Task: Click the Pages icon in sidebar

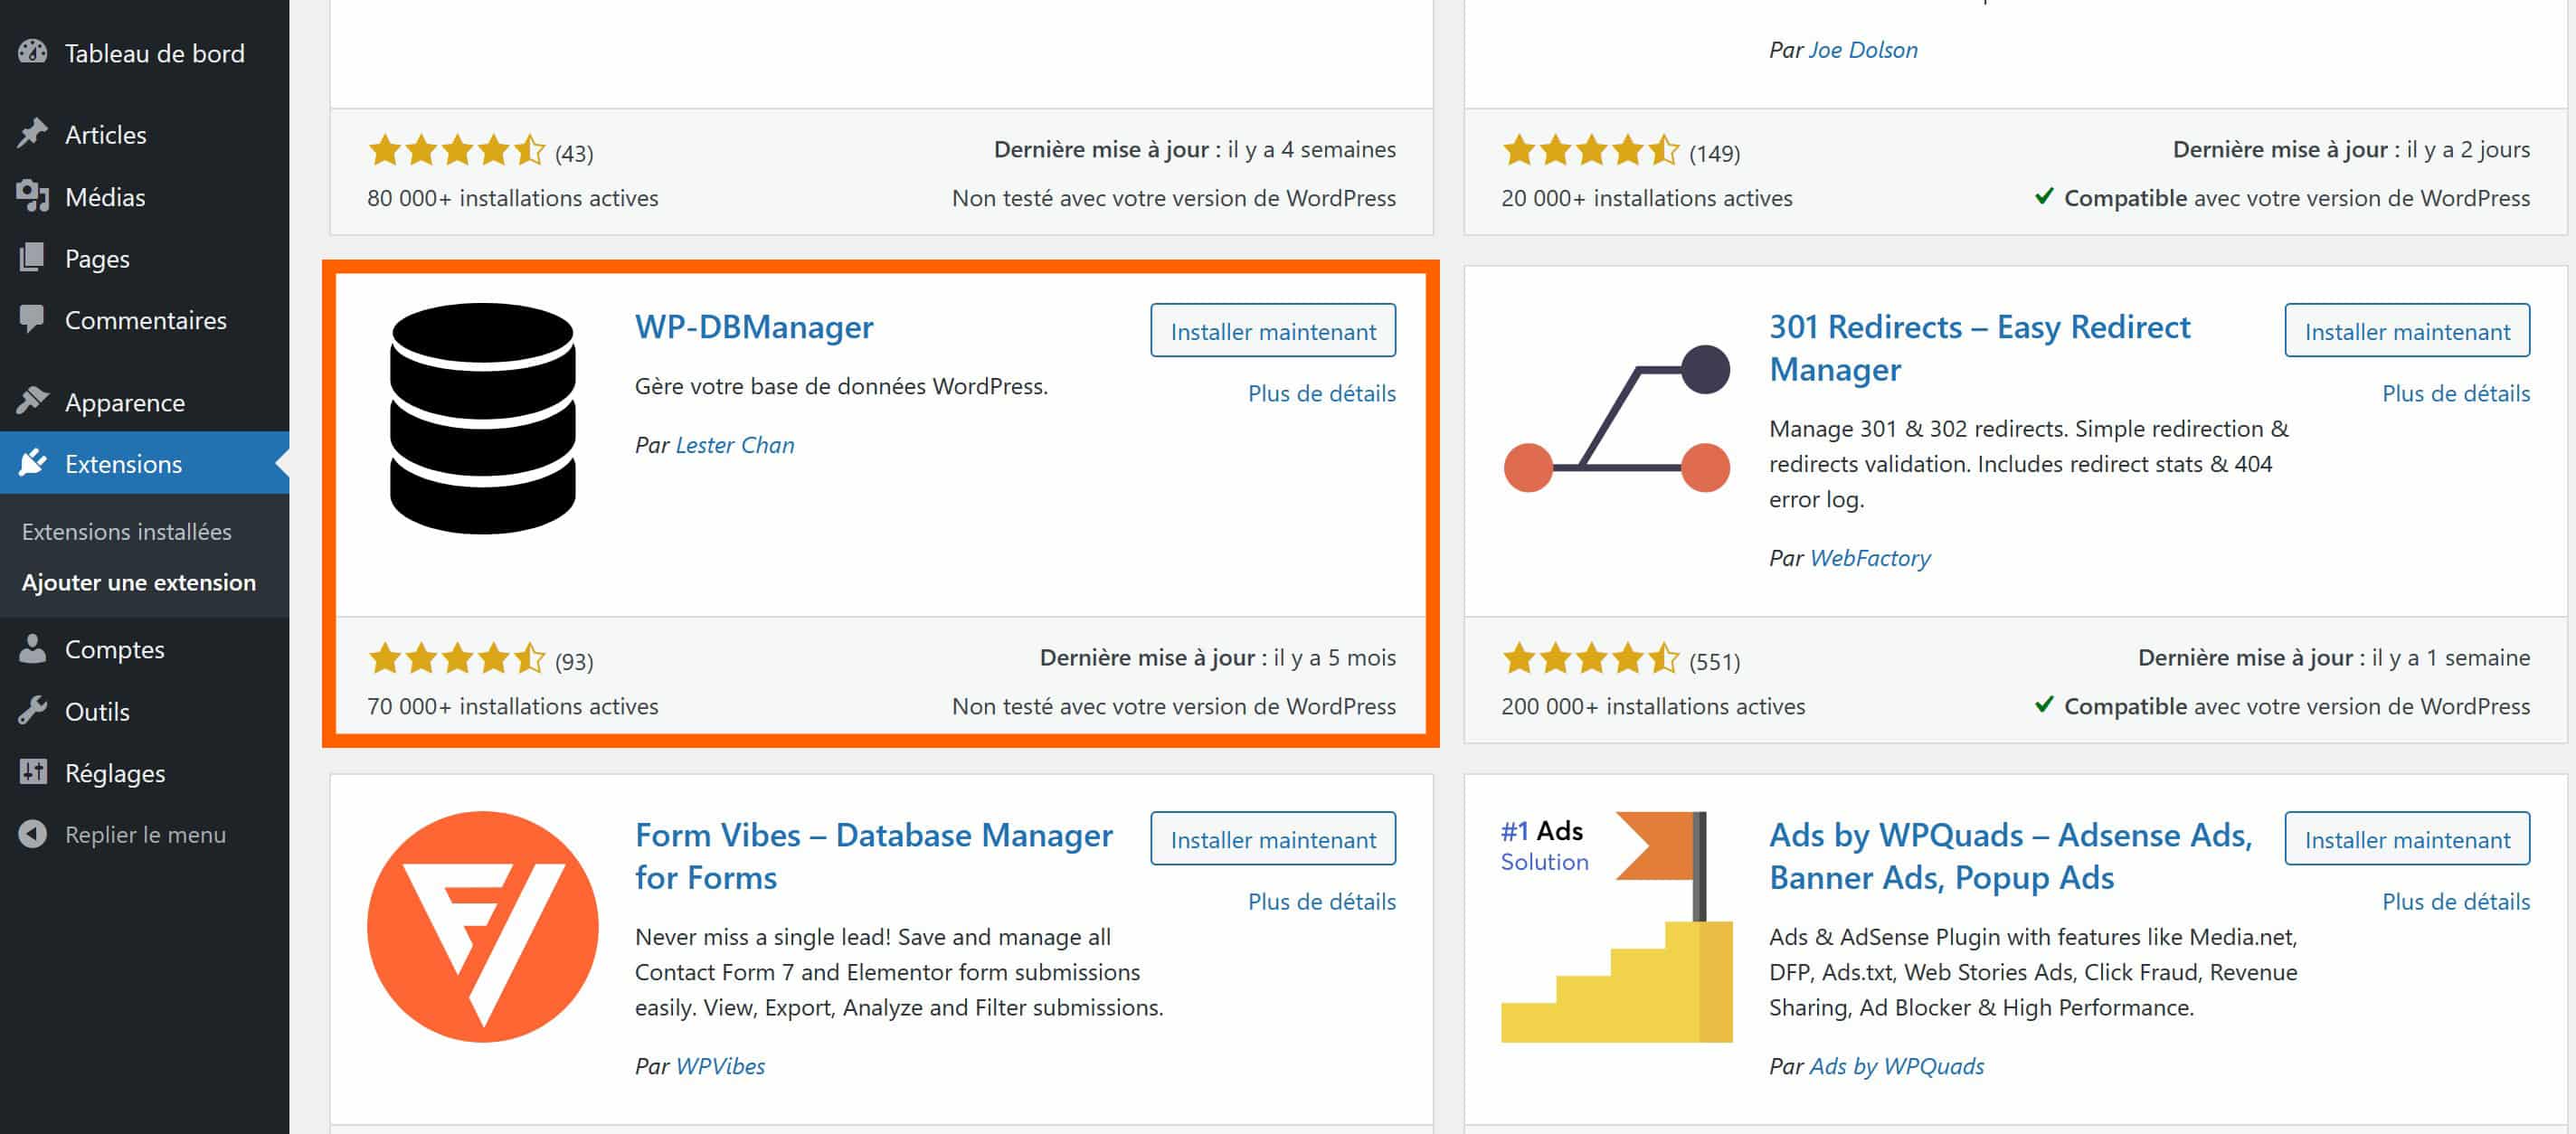Action: click(x=33, y=257)
